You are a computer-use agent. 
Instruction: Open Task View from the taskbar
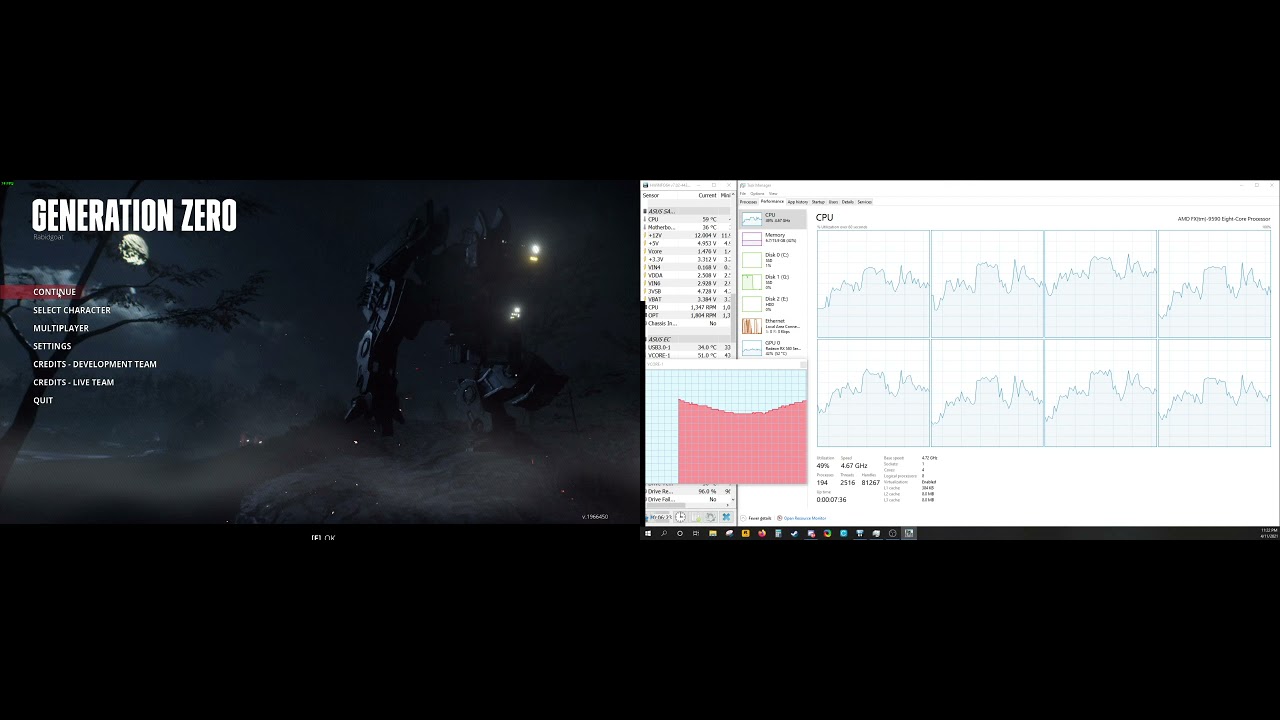(696, 533)
